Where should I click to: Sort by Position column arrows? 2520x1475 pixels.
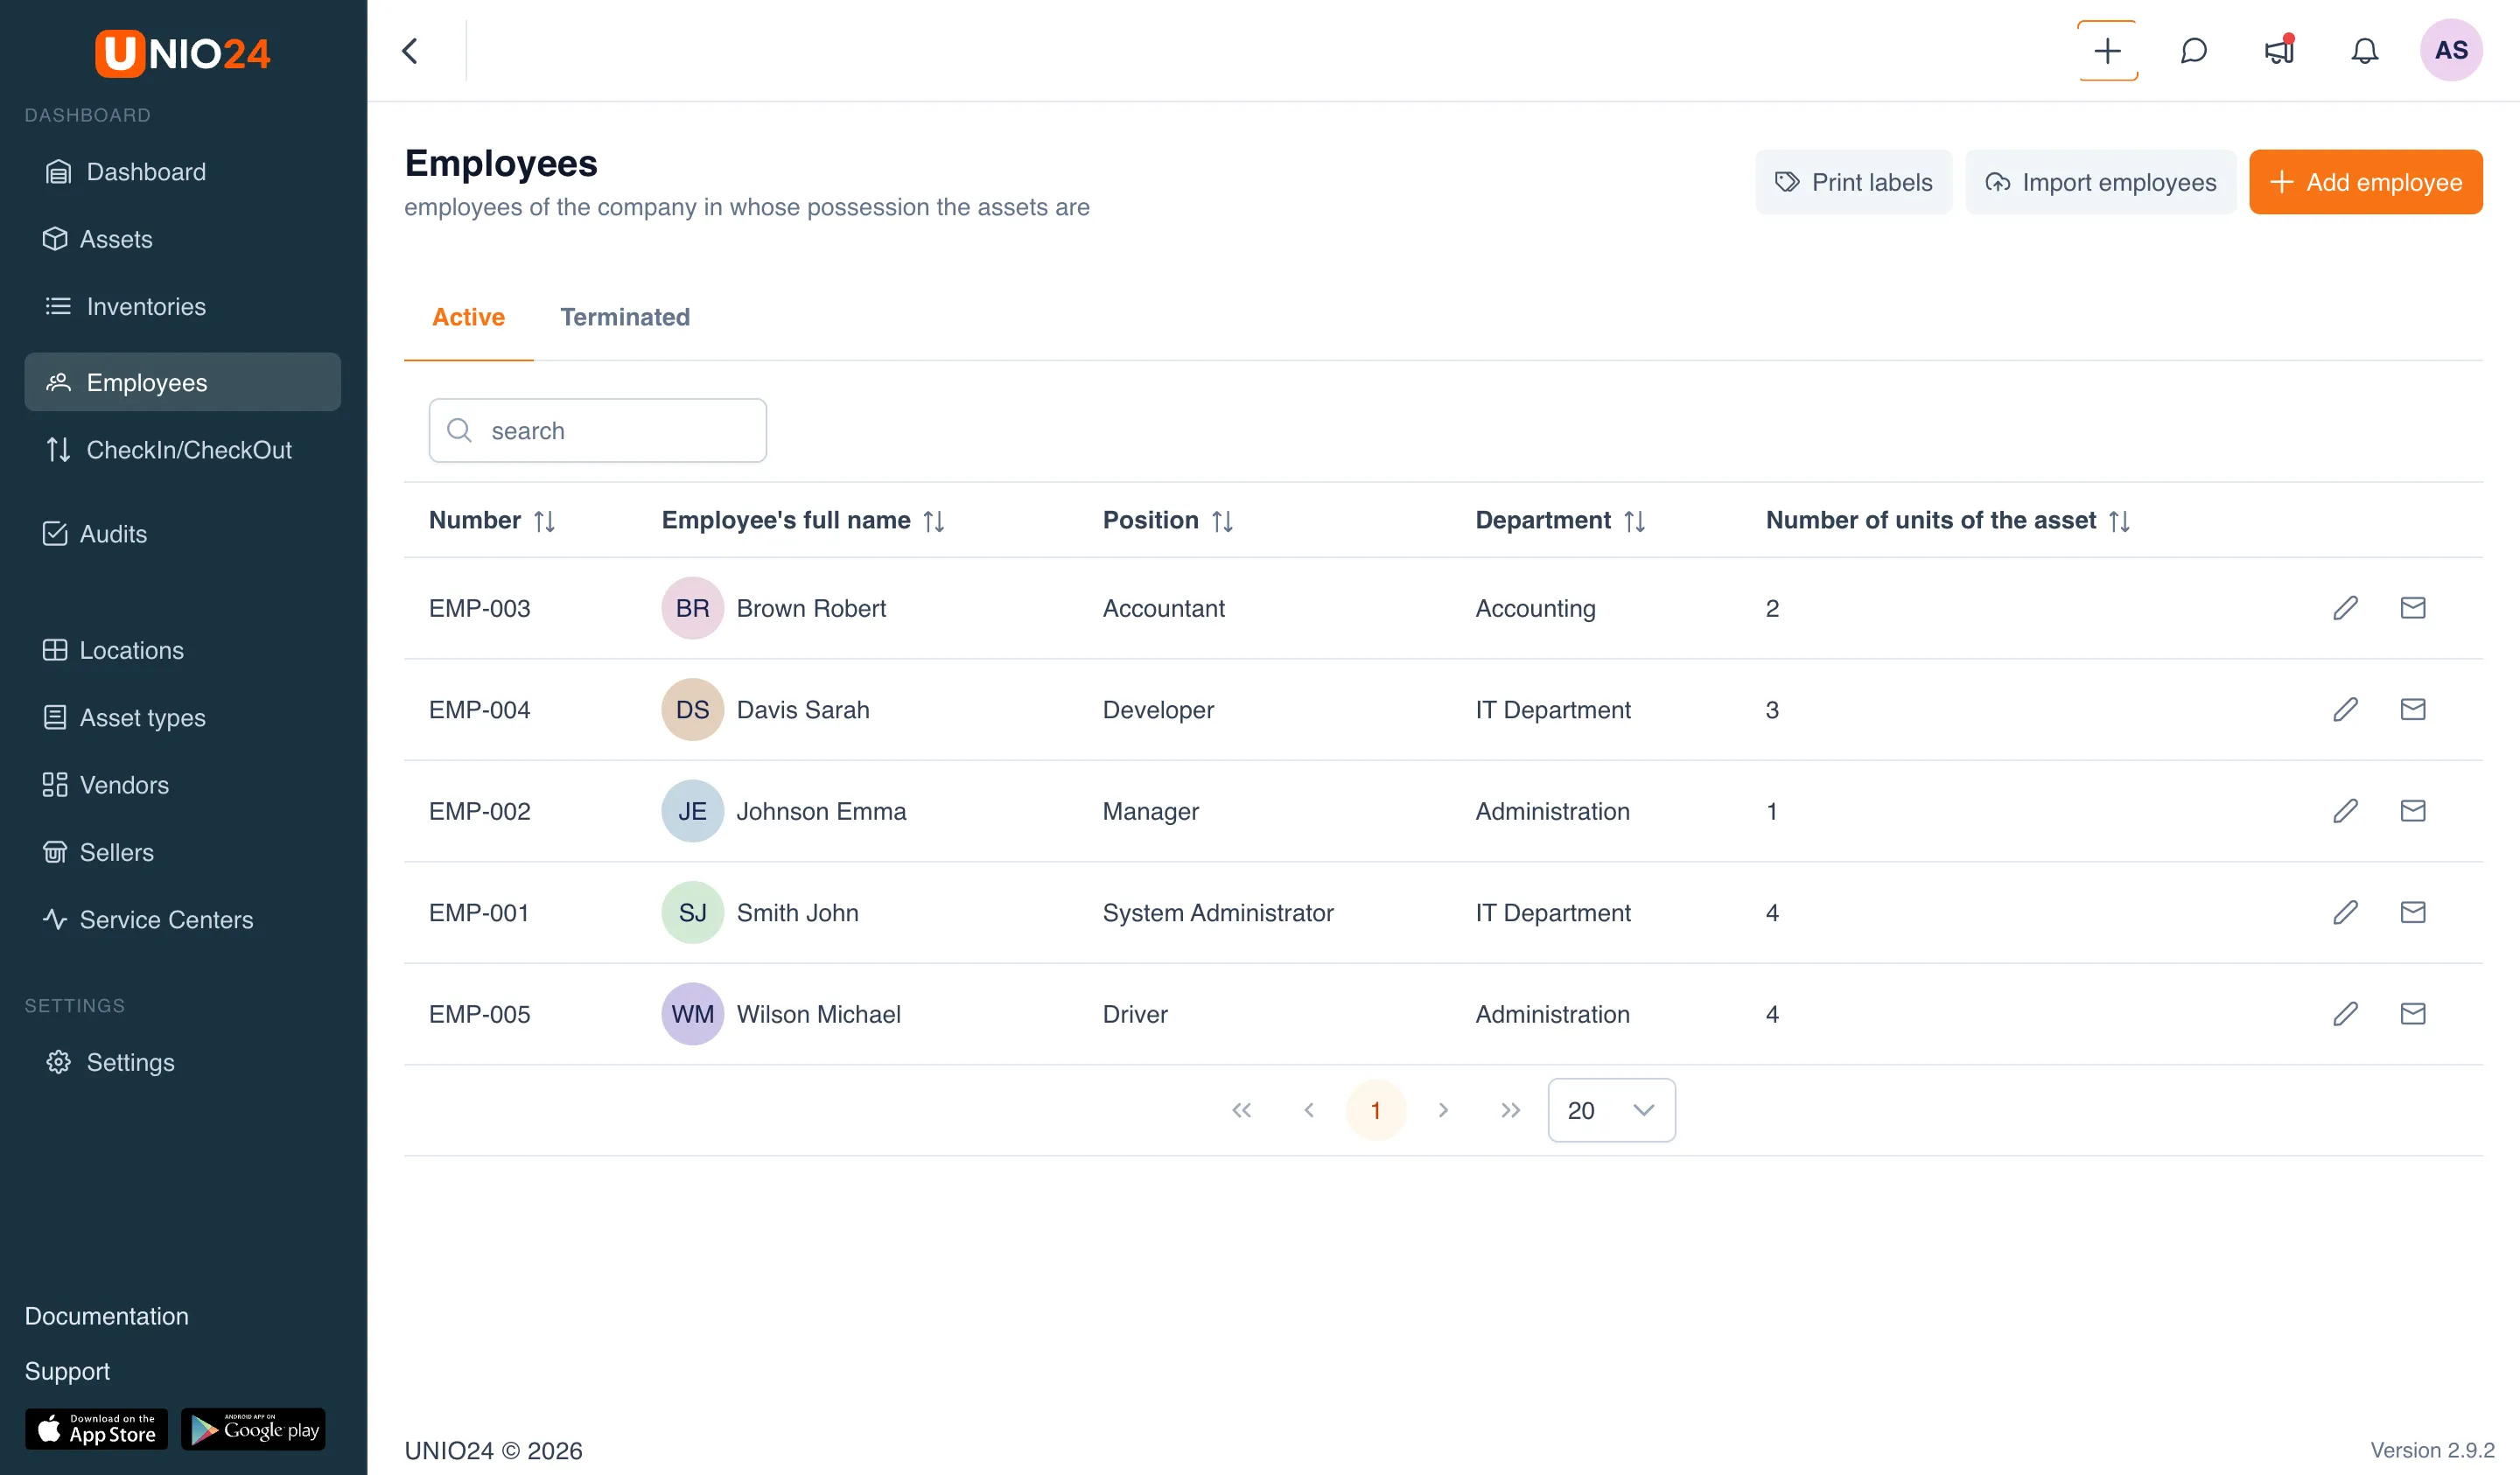click(1222, 521)
